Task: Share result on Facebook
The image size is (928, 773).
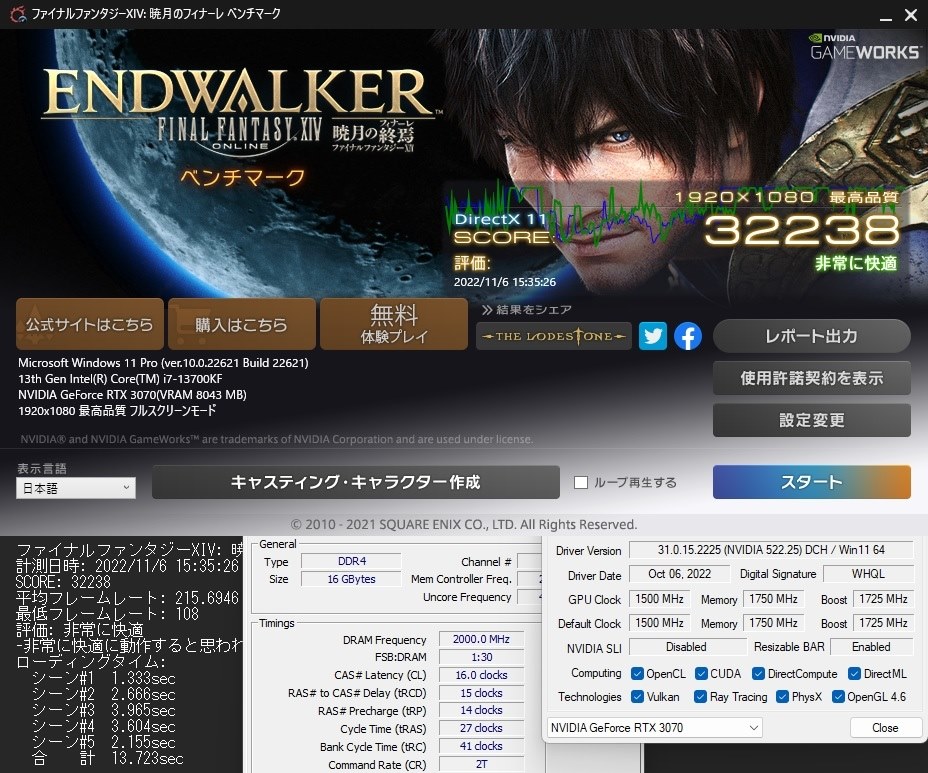Action: [688, 336]
